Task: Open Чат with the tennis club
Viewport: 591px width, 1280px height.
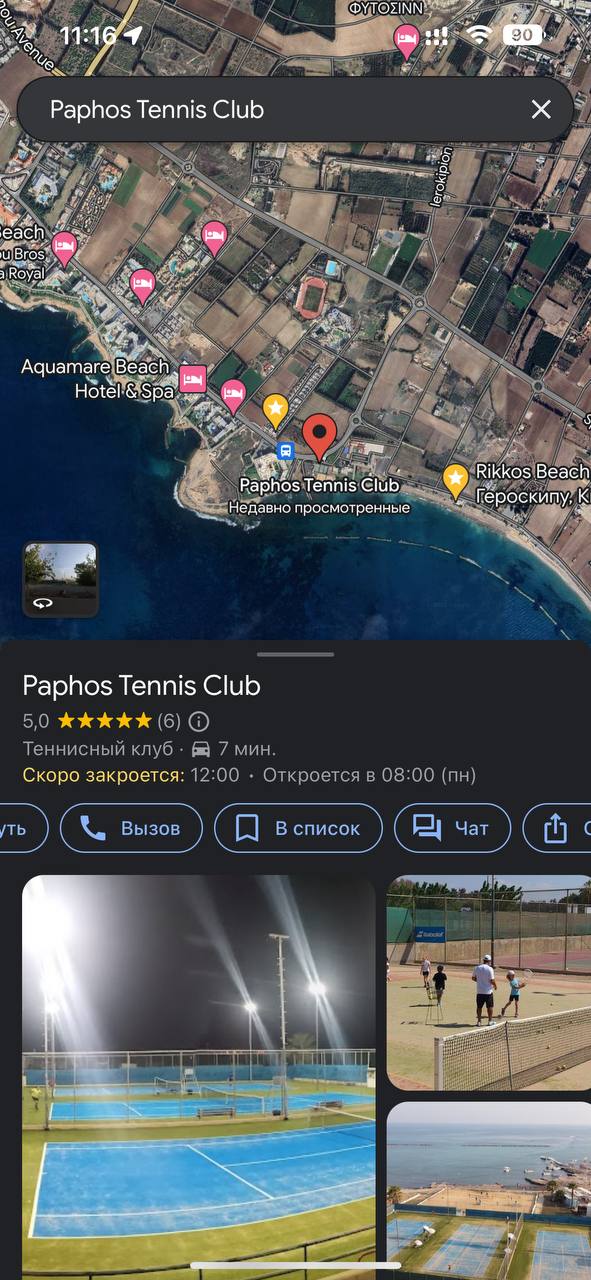Action: tap(452, 828)
